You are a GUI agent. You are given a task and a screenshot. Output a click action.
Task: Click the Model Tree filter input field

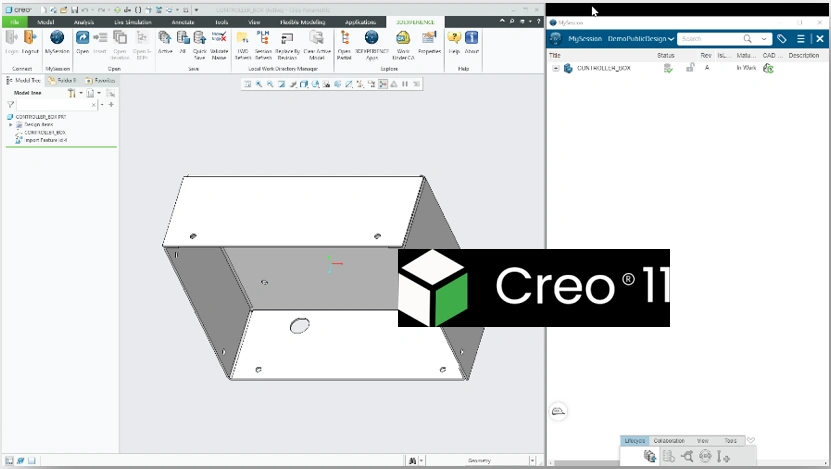pos(56,104)
